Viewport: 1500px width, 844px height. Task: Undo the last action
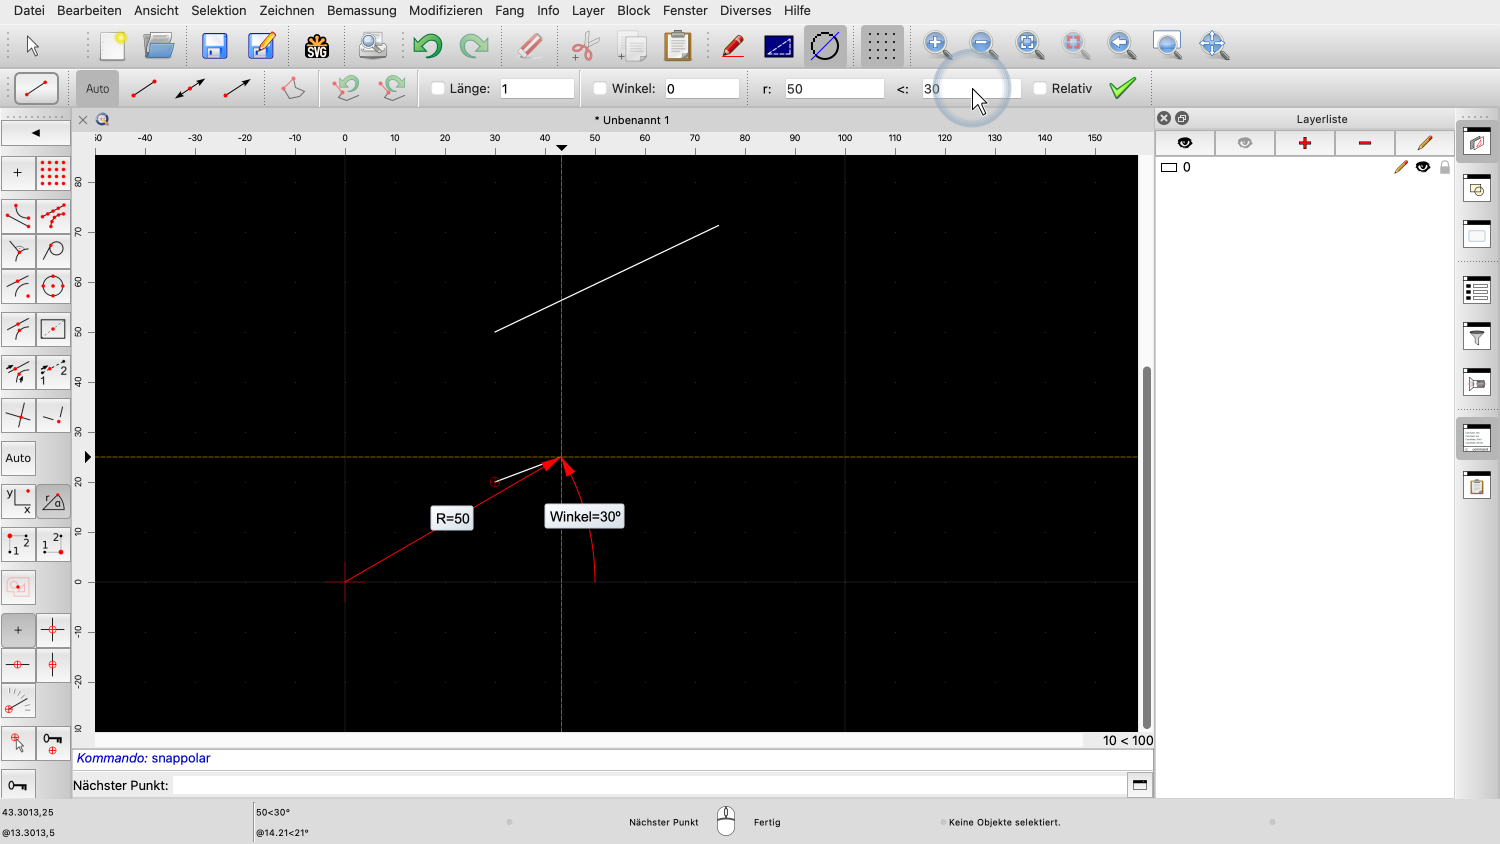click(427, 46)
